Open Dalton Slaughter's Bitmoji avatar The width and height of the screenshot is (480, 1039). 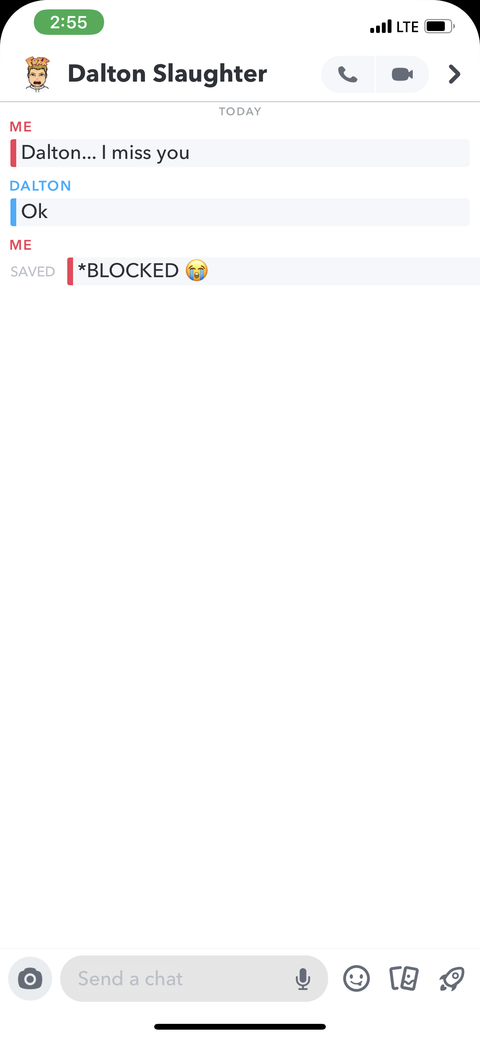(x=37, y=74)
